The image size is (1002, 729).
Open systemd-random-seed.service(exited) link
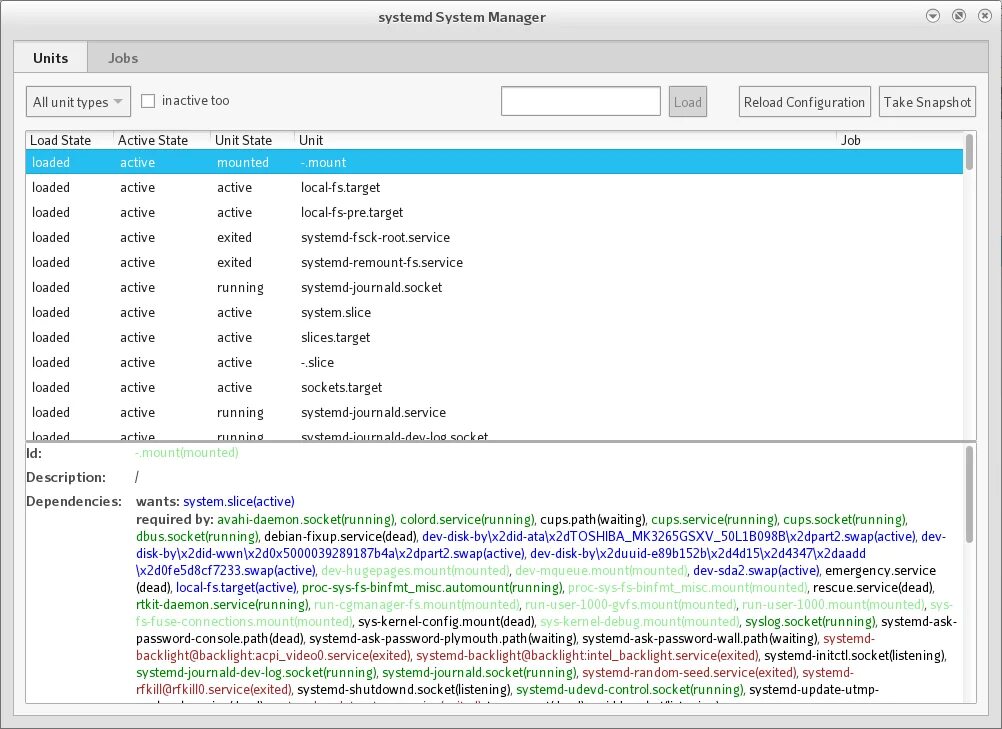[690, 673]
